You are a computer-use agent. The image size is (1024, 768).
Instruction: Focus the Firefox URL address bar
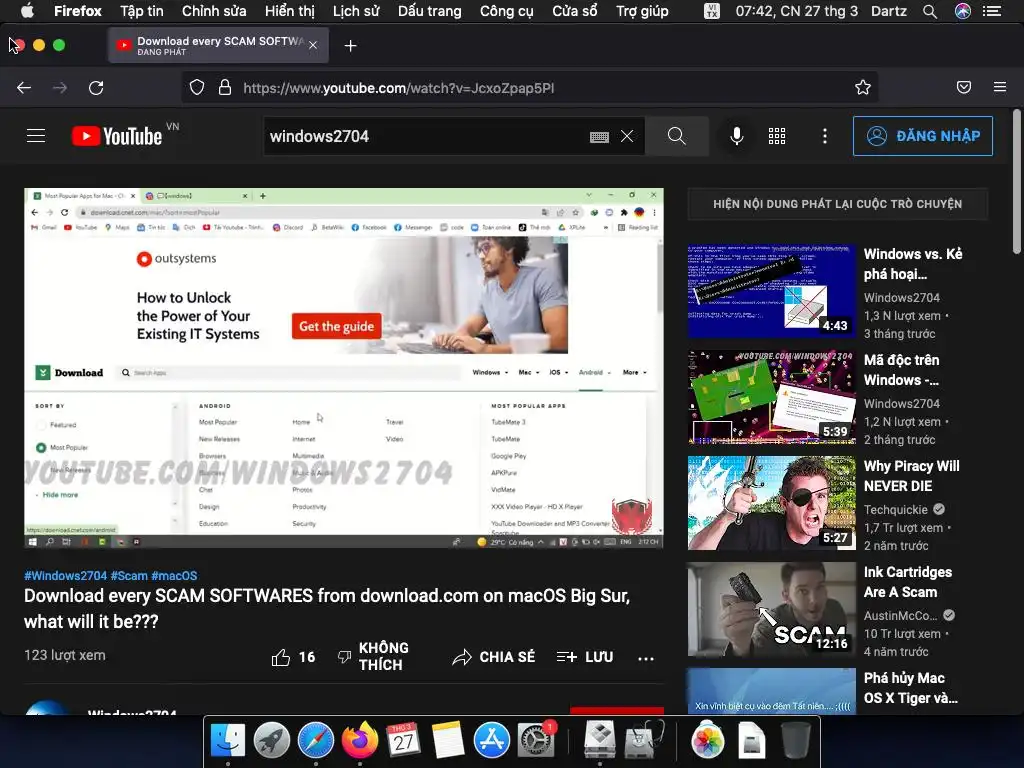tap(529, 88)
